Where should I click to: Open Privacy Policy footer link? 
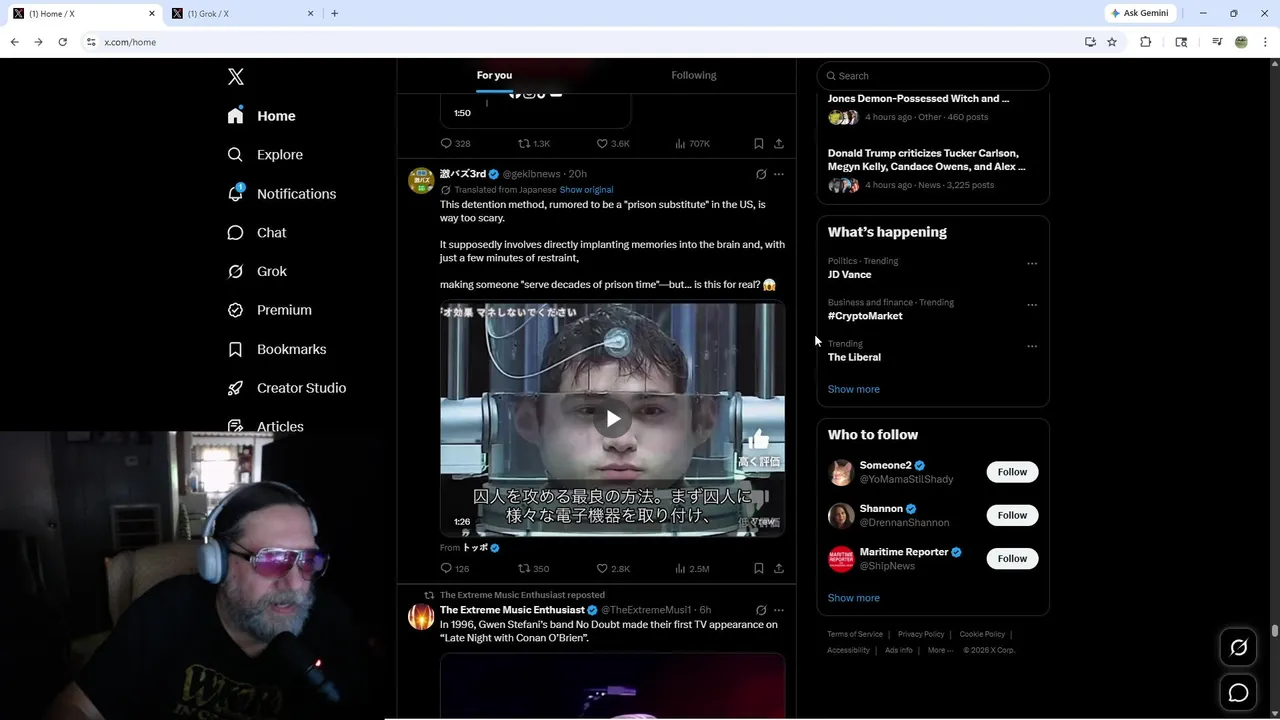[921, 634]
